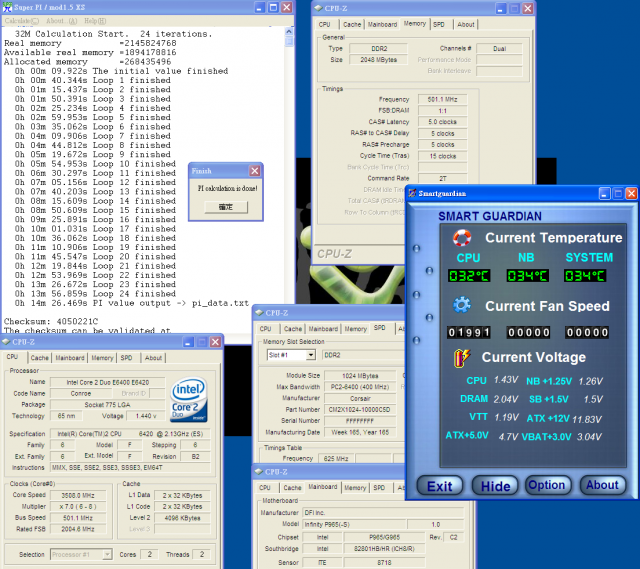Open Cache tab in CPU-Z CPU window

coord(40,358)
